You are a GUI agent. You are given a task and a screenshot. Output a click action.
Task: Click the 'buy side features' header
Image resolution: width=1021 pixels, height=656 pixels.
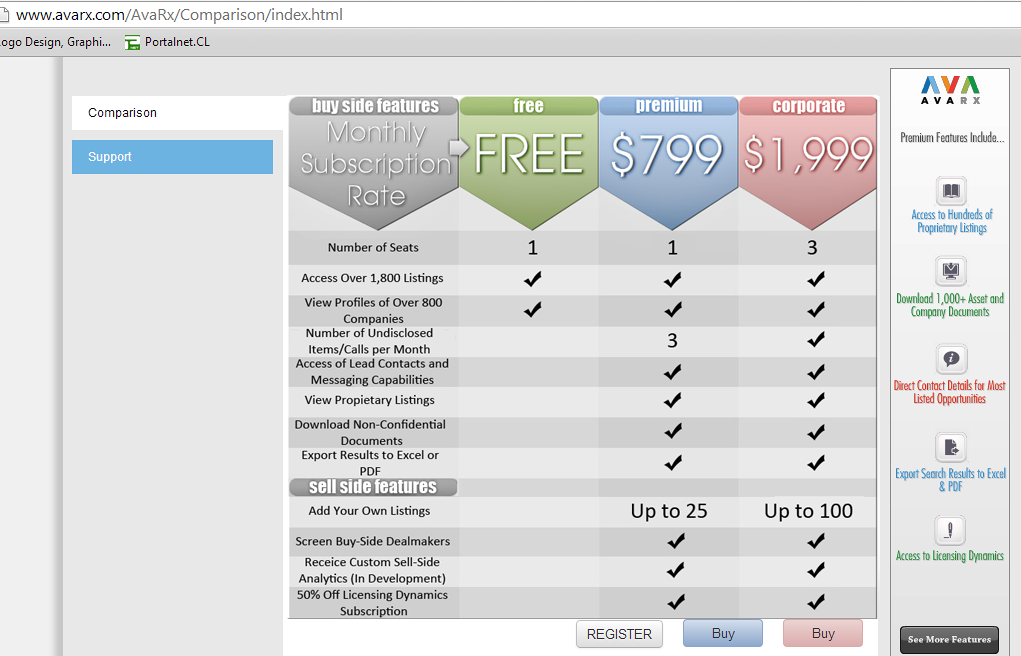(x=375, y=106)
